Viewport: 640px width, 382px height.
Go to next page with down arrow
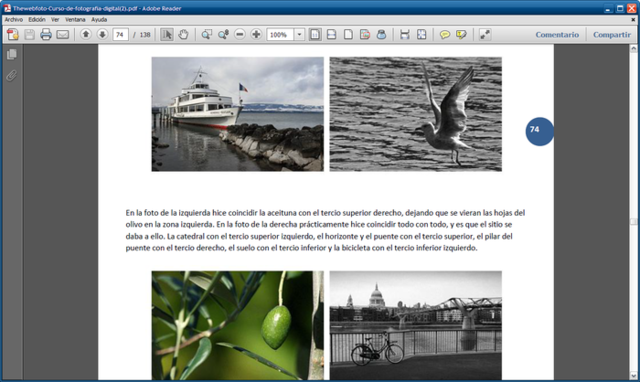pos(102,34)
